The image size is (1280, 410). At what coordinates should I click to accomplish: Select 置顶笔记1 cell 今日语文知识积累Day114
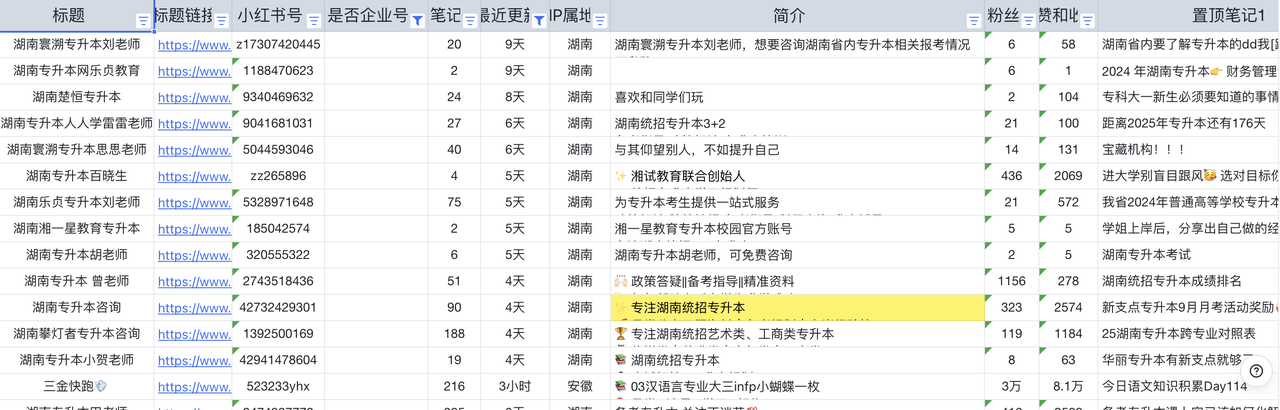(x=1189, y=386)
